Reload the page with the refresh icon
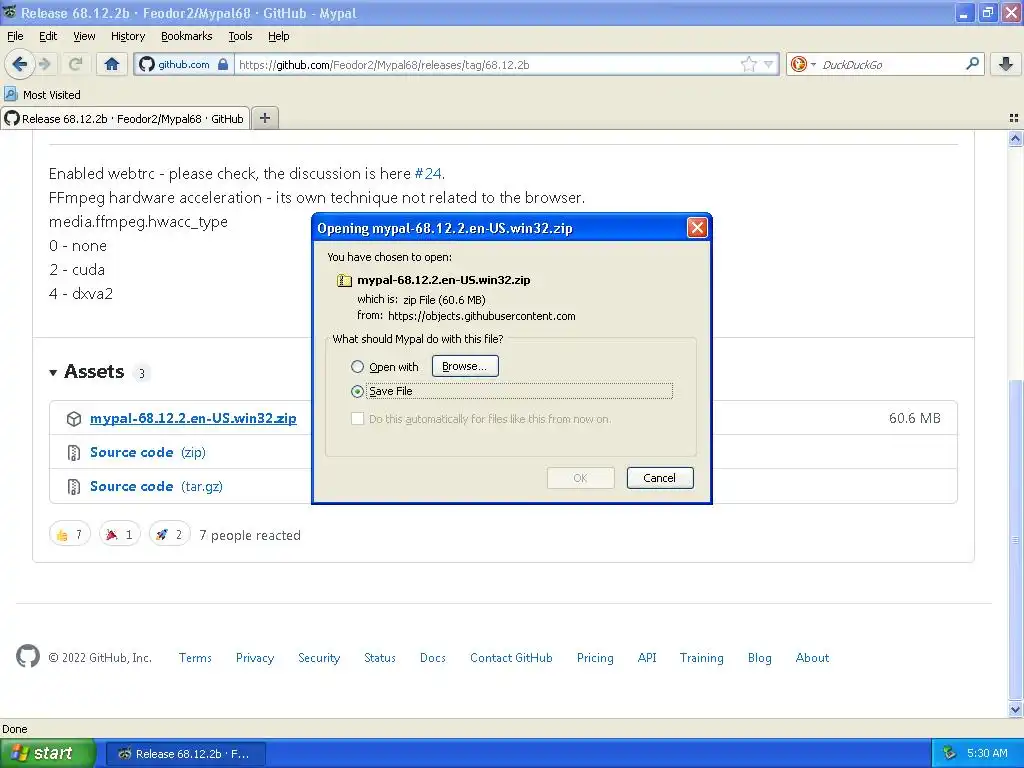Viewport: 1024px width, 768px height. tap(75, 64)
